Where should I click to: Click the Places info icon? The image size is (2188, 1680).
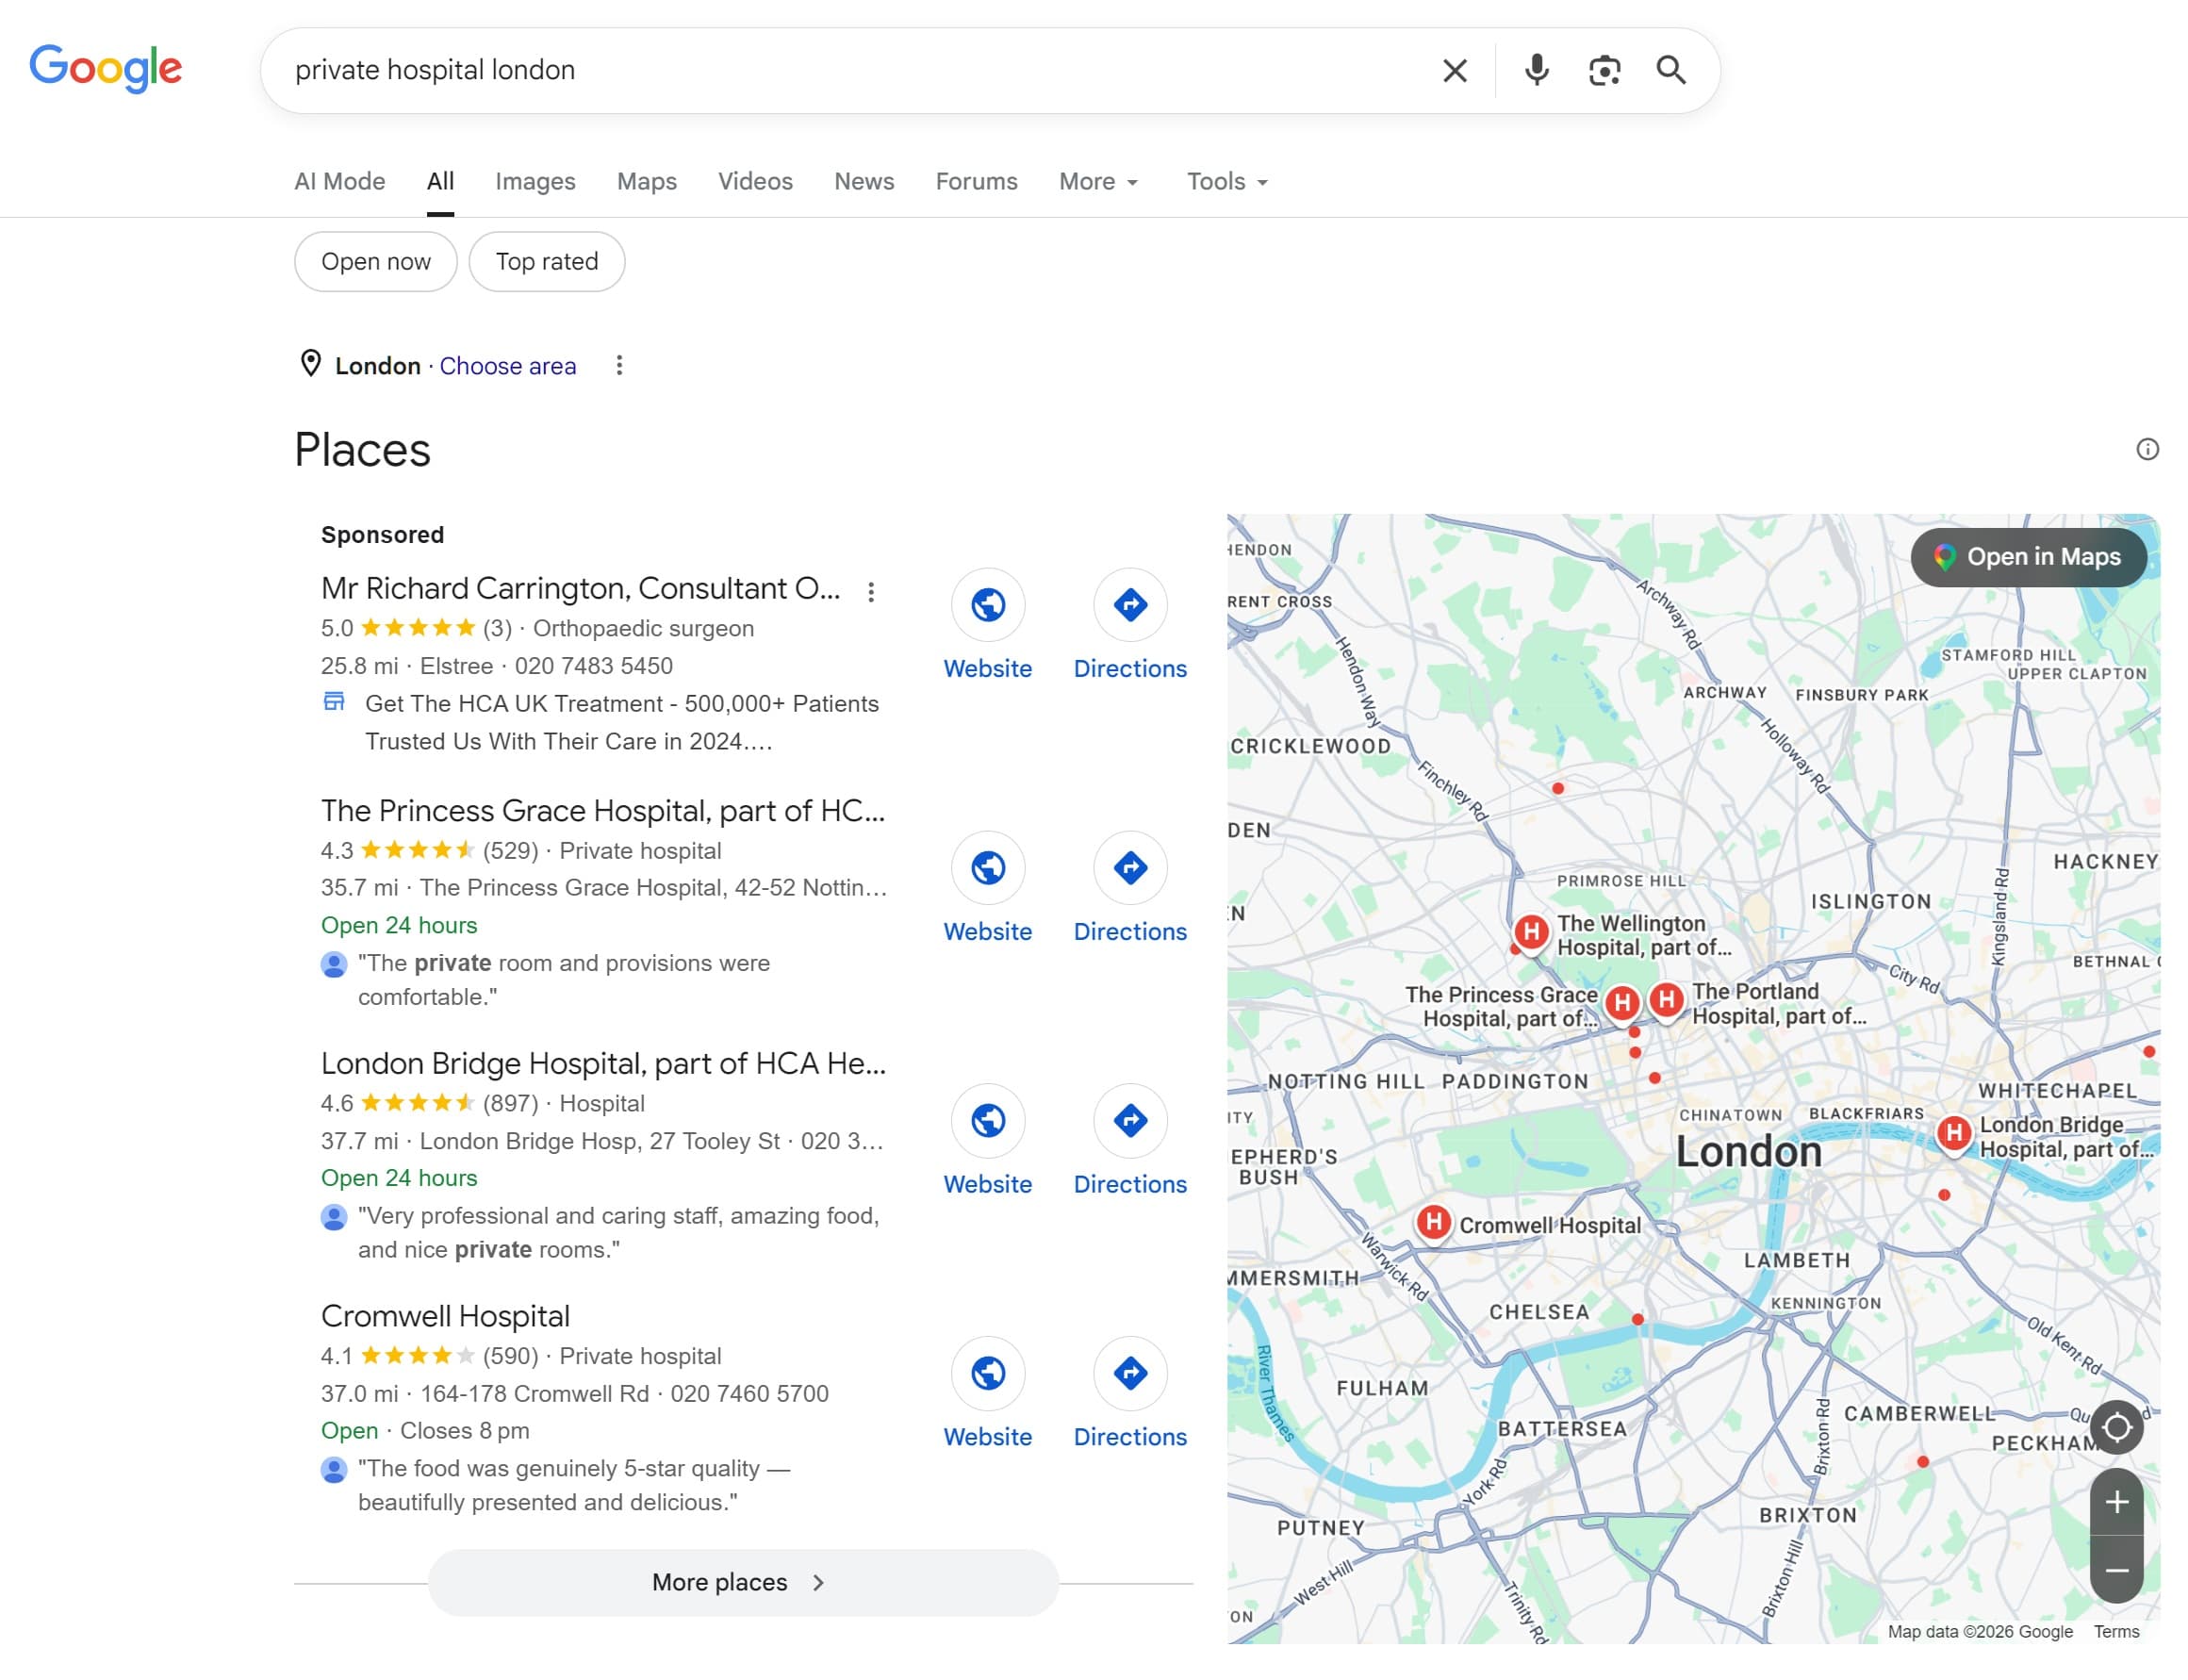2147,449
